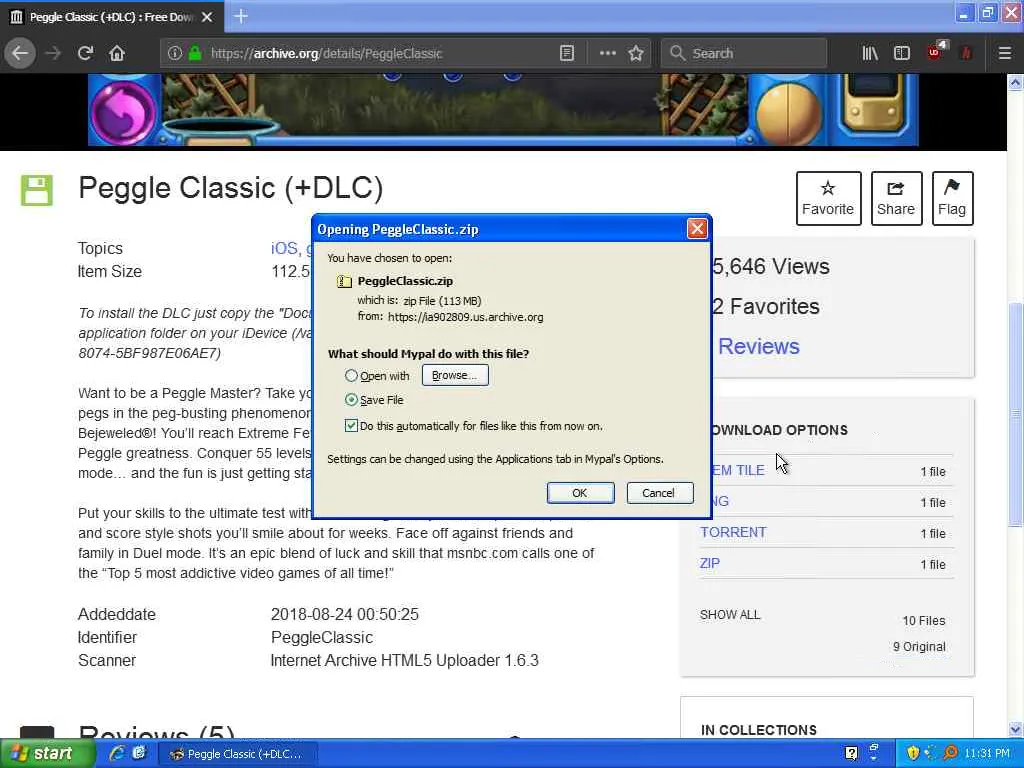Click the Browse... button in dialog

pyautogui.click(x=455, y=376)
